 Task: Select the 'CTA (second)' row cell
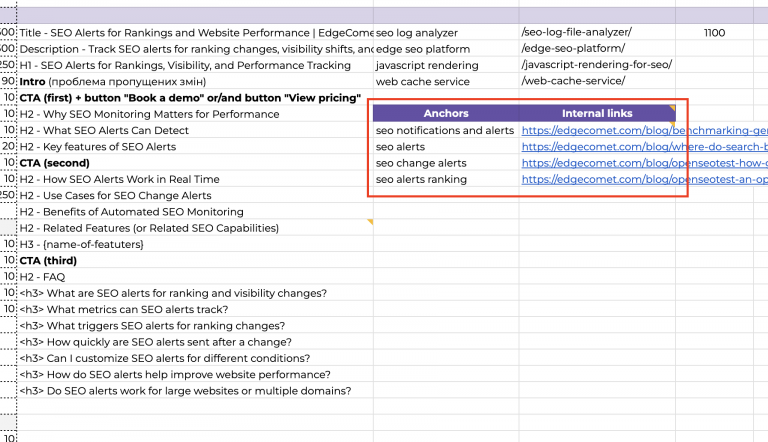tap(195, 163)
